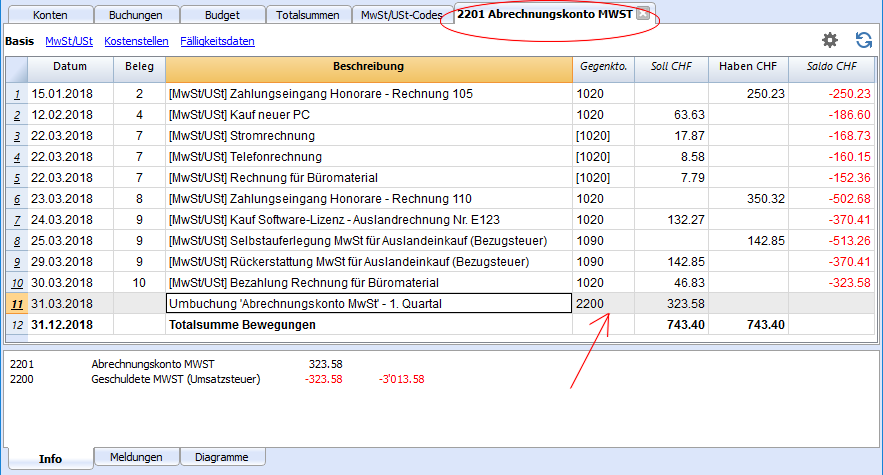Click Gegenkonto 2200 cell in row 11

(x=603, y=304)
